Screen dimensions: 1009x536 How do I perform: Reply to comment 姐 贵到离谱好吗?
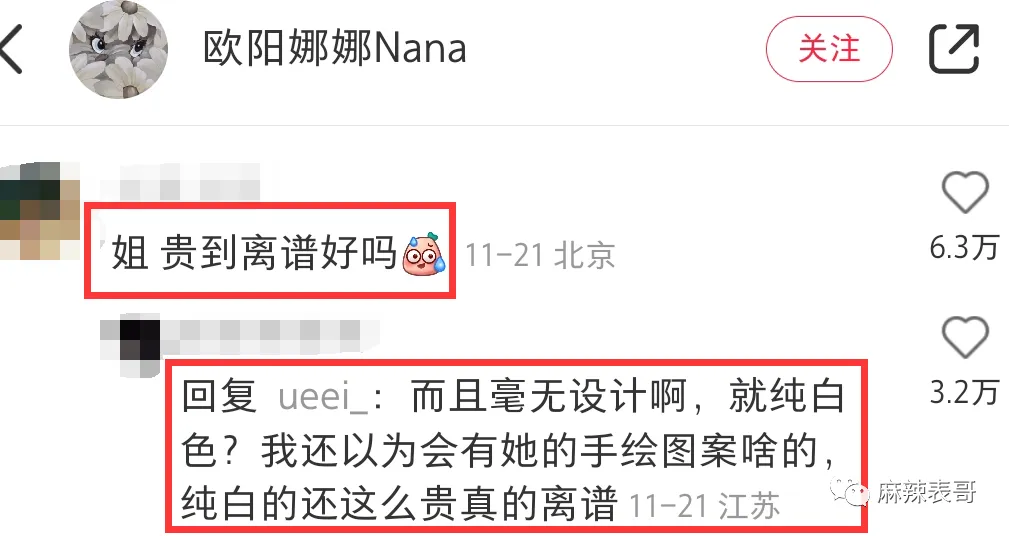pyautogui.click(x=254, y=252)
